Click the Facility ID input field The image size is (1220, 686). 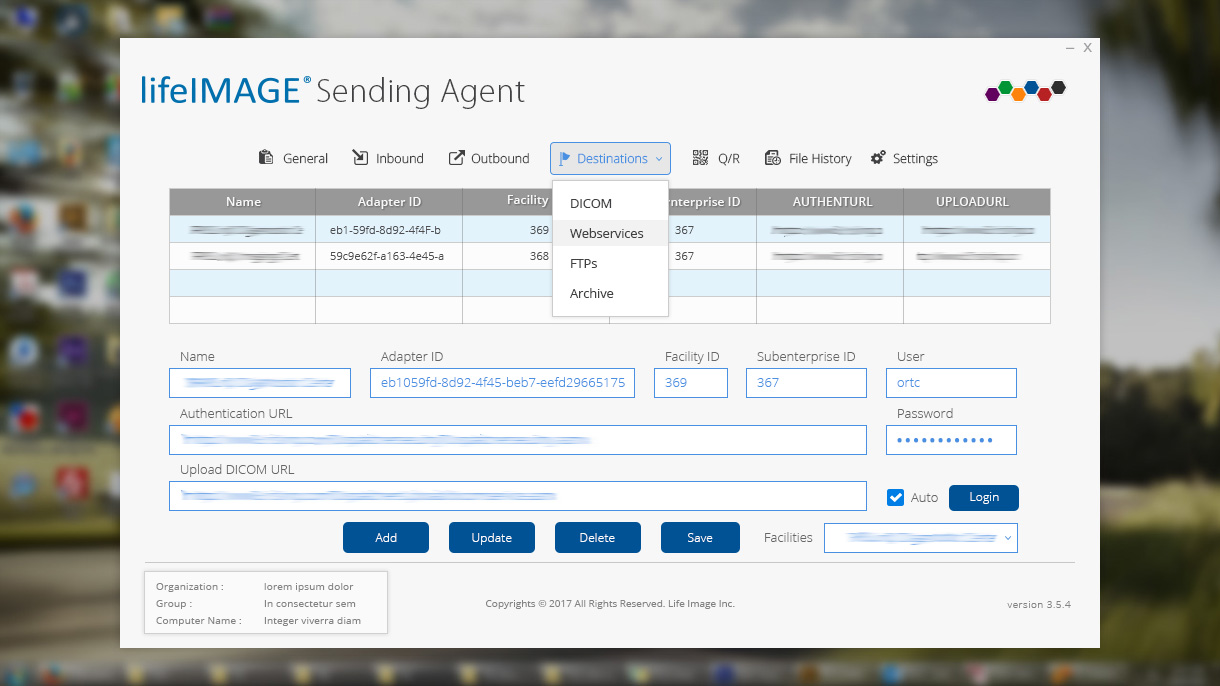point(691,383)
